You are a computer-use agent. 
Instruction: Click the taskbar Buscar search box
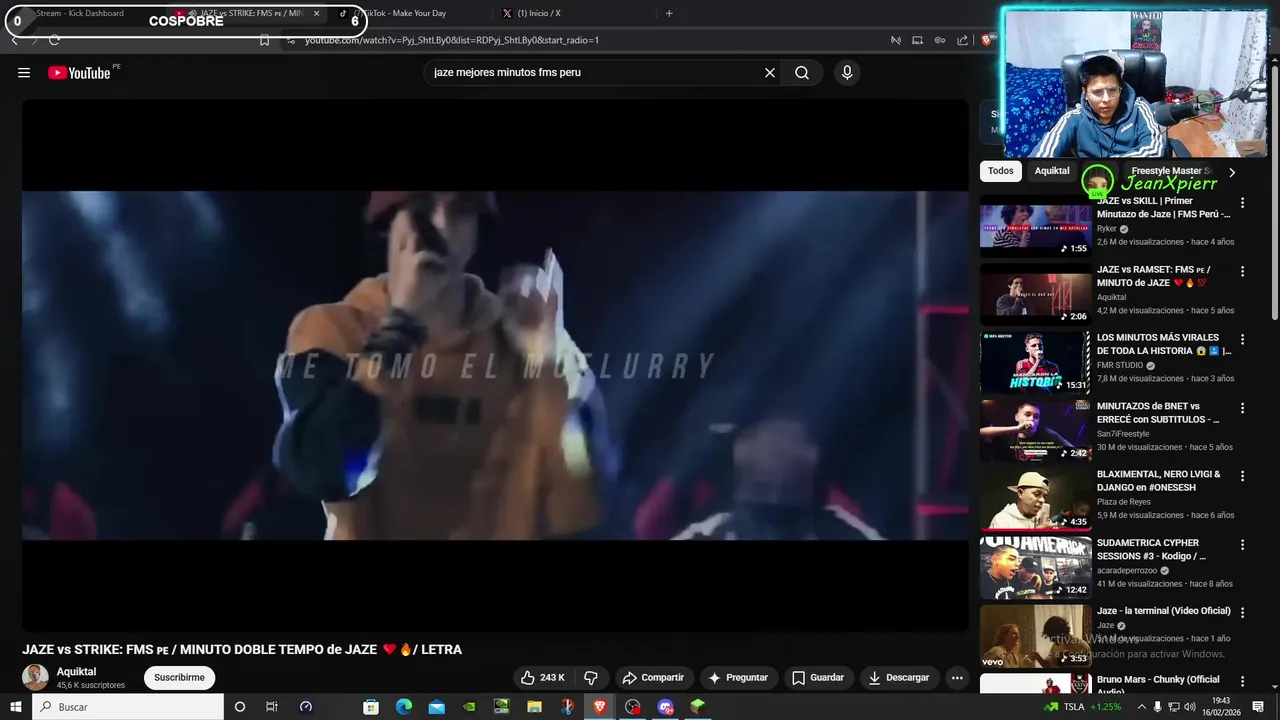(128, 707)
